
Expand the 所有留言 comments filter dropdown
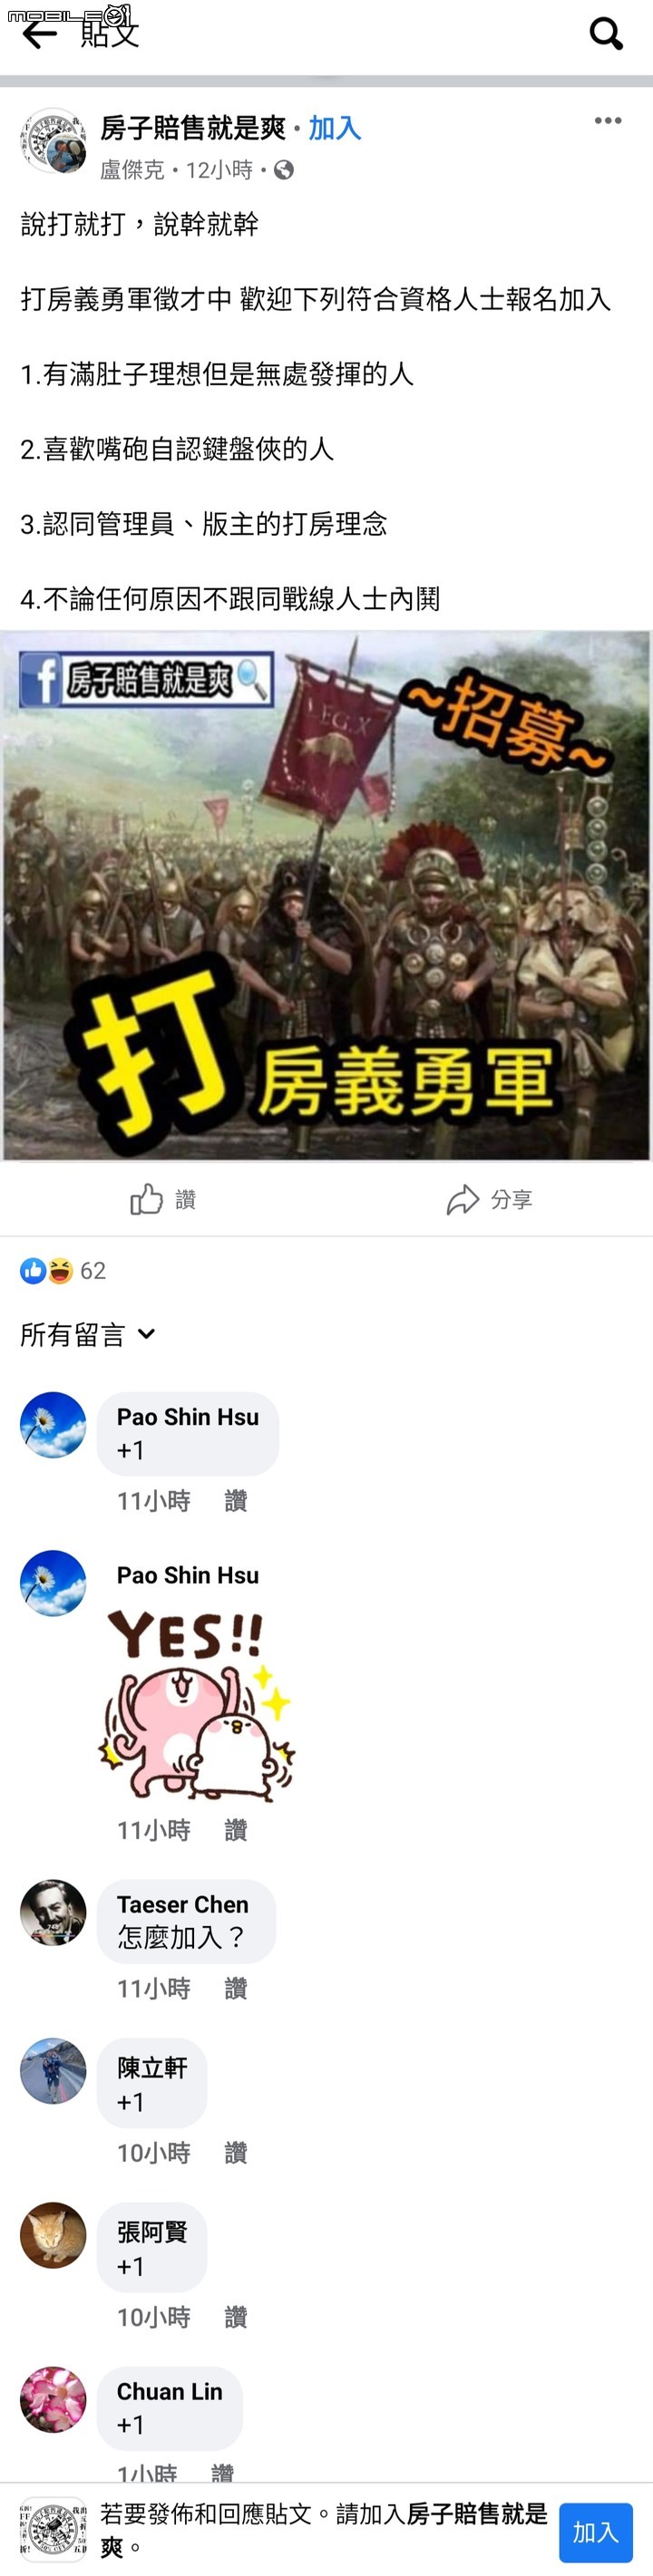click(x=88, y=1334)
